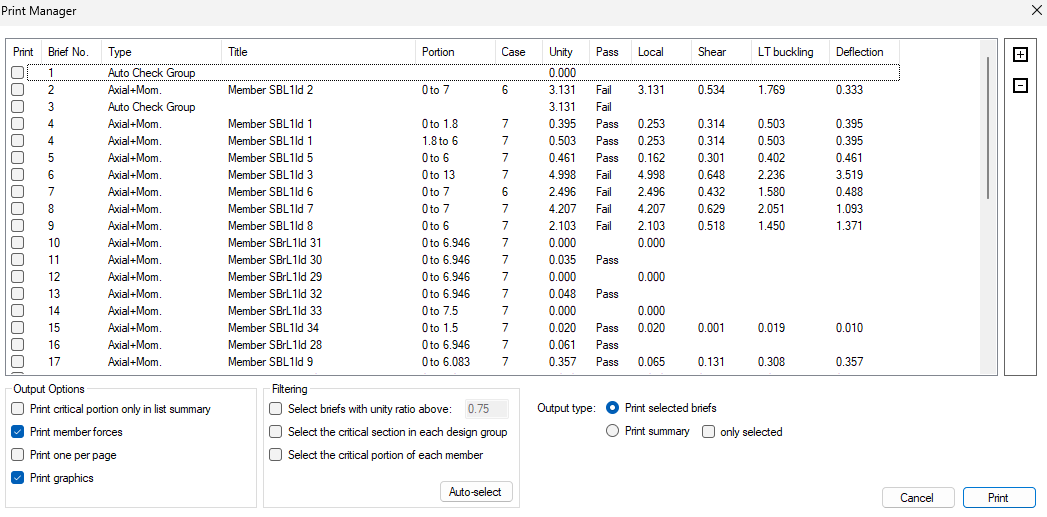Choose Print selected briefs output type
Viewport: 1047px width, 517px height.
(x=613, y=408)
